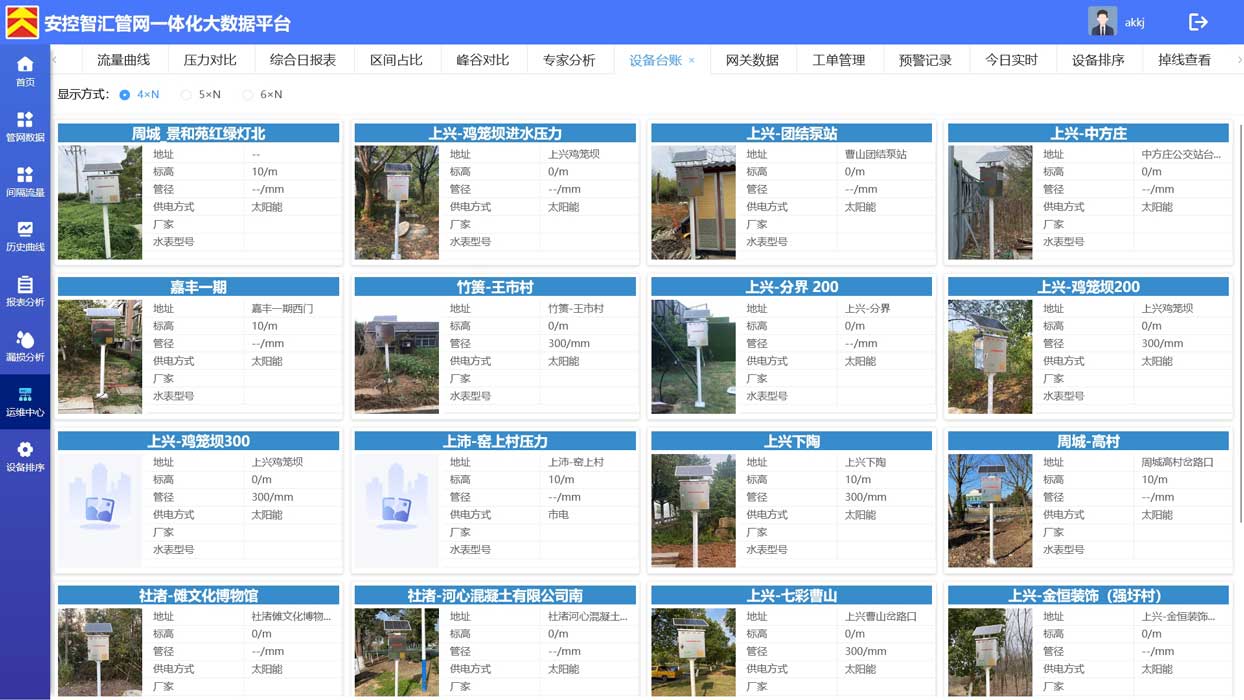The image size is (1244, 700).
Task: Open 历史曲线 history chart icon
Action: point(25,236)
